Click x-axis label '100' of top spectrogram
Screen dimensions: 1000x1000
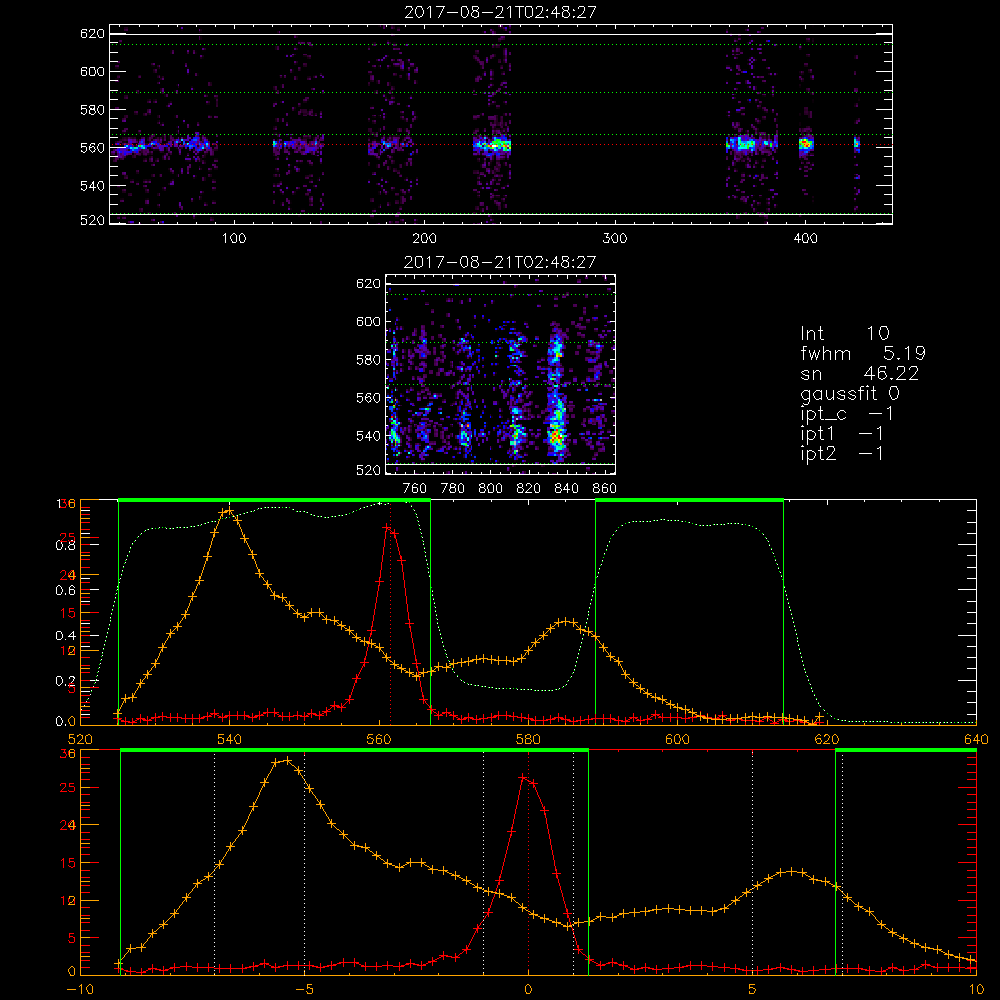[x=234, y=239]
